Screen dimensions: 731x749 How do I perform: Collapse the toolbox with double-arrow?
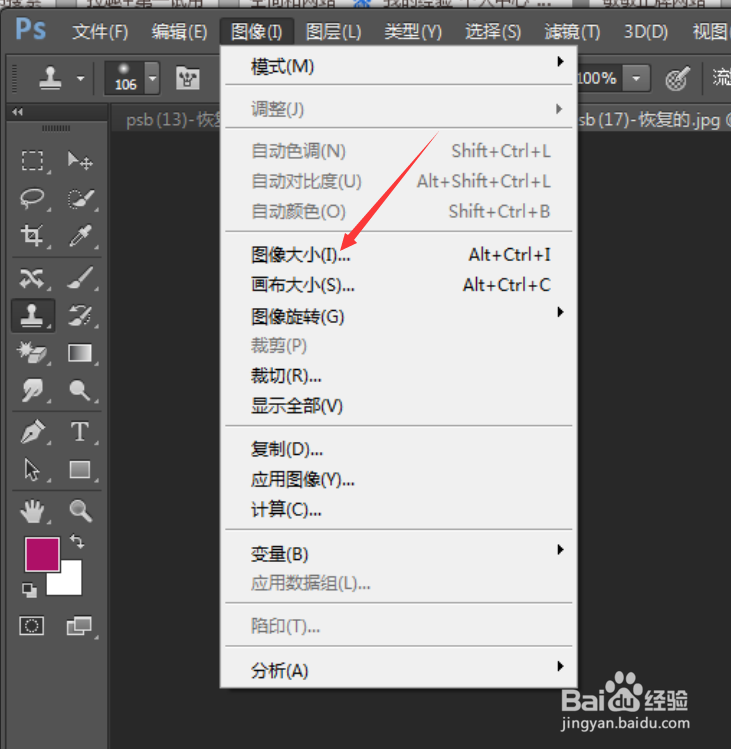tap(18, 112)
